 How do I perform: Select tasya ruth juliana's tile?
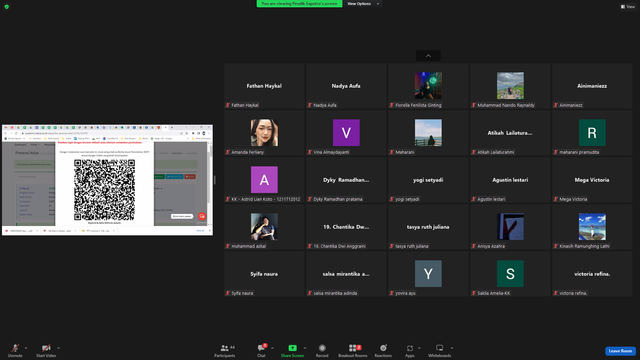[x=428, y=227]
